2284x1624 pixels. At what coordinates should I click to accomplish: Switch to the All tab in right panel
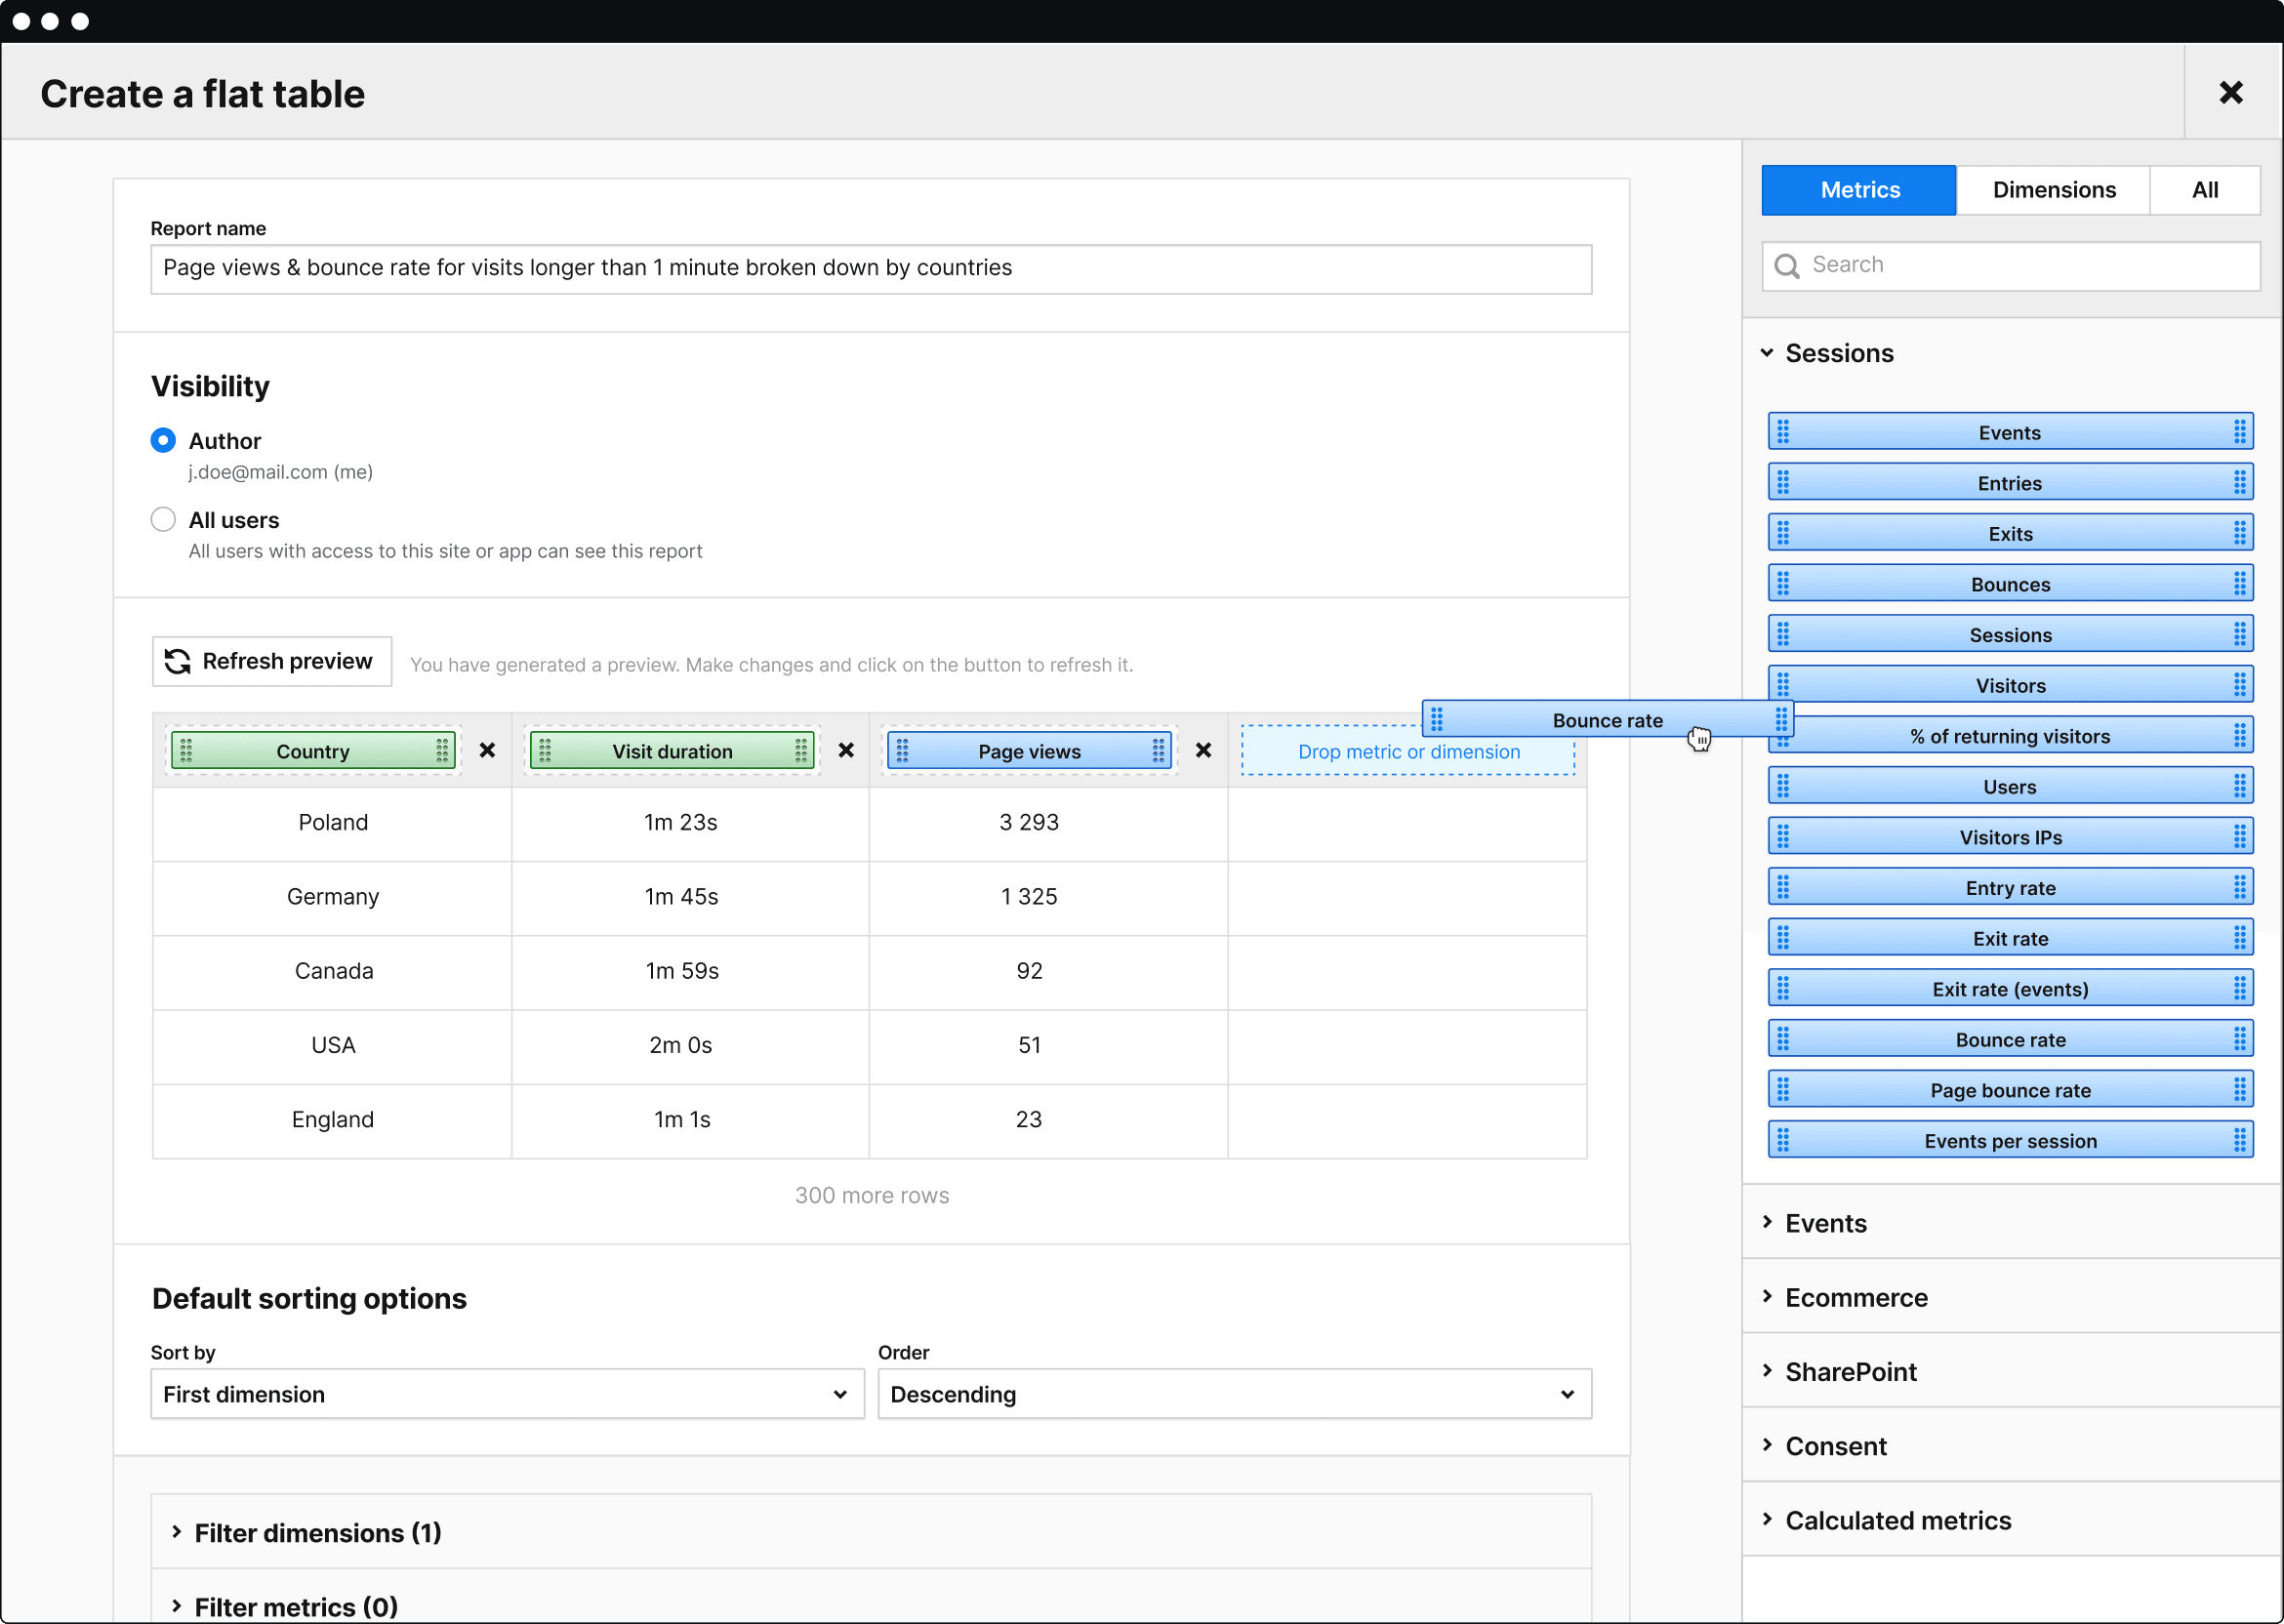point(2207,189)
